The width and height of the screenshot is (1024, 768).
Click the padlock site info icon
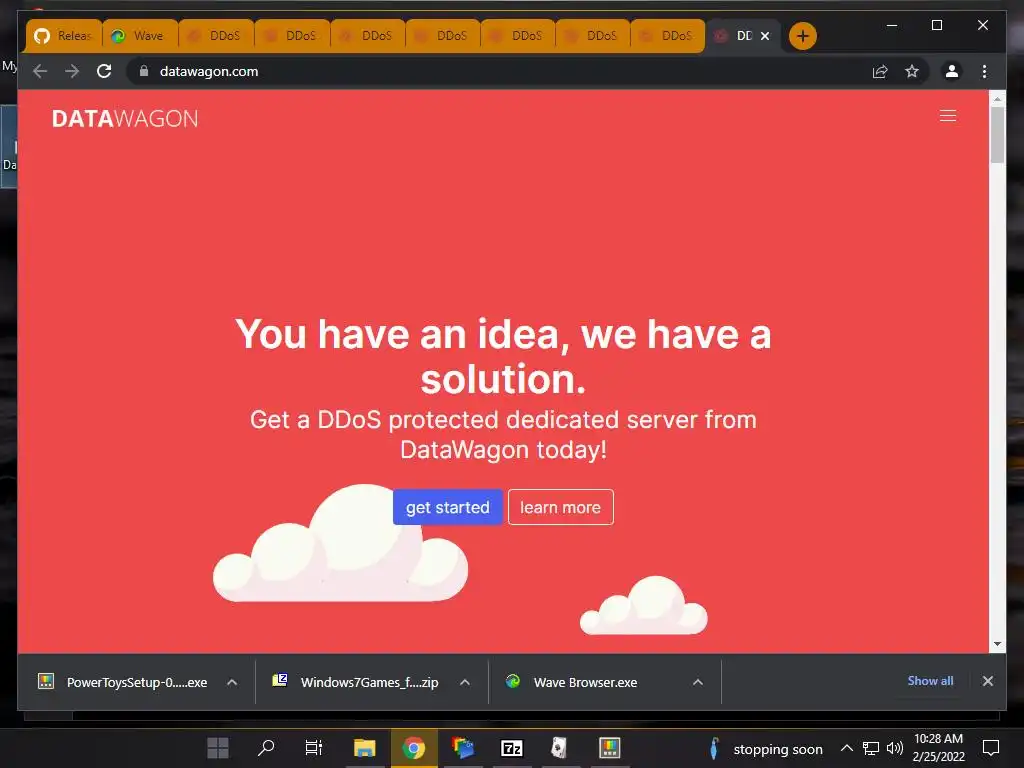(144, 71)
